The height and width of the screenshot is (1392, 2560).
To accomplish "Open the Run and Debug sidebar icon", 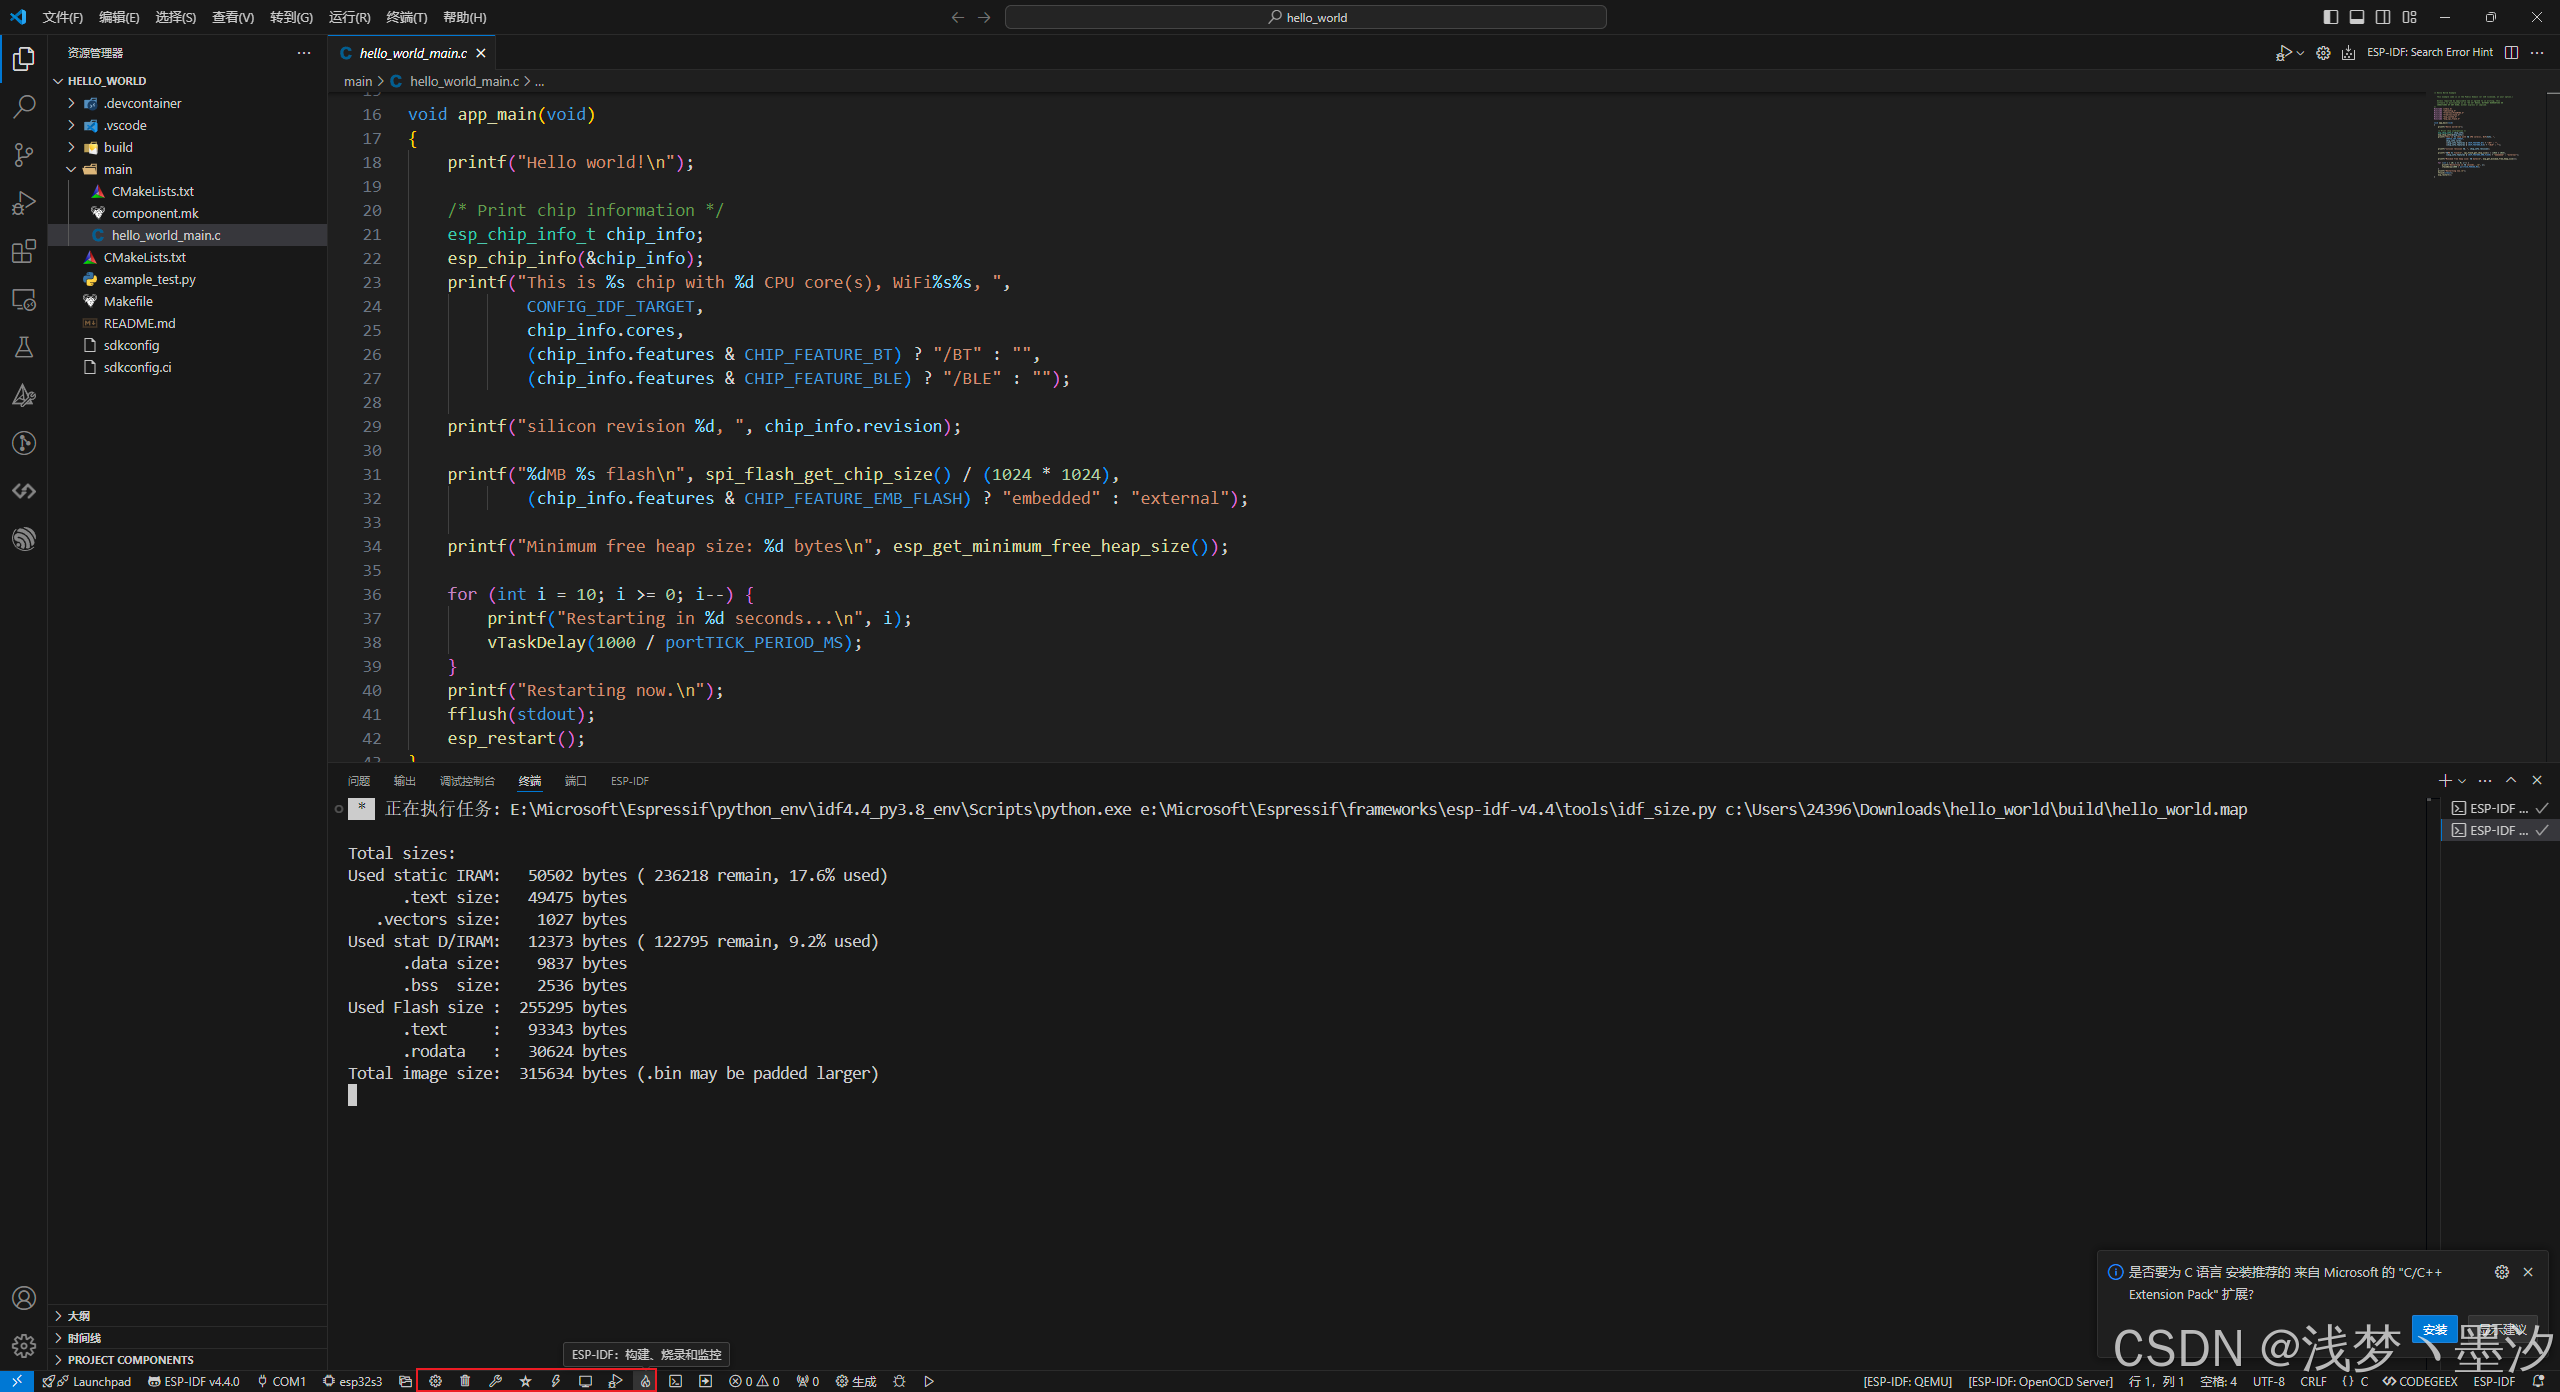I will click(24, 203).
